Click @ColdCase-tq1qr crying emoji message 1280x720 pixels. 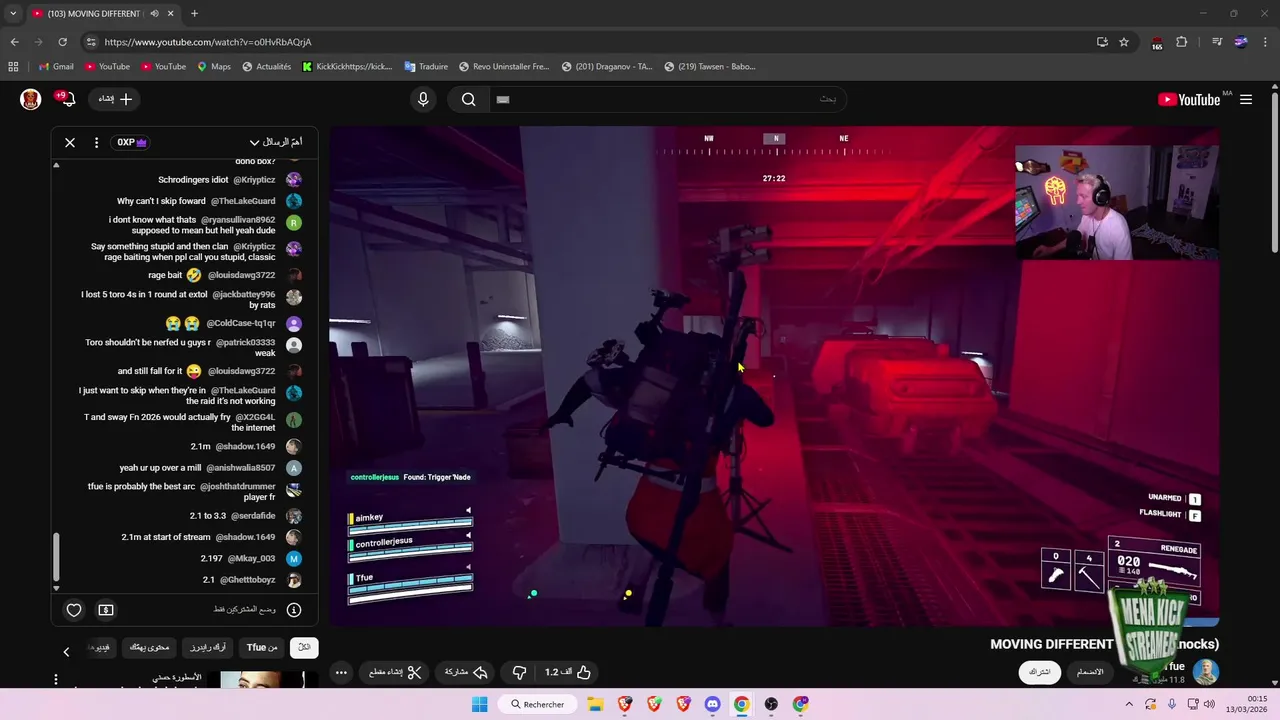(x=234, y=323)
